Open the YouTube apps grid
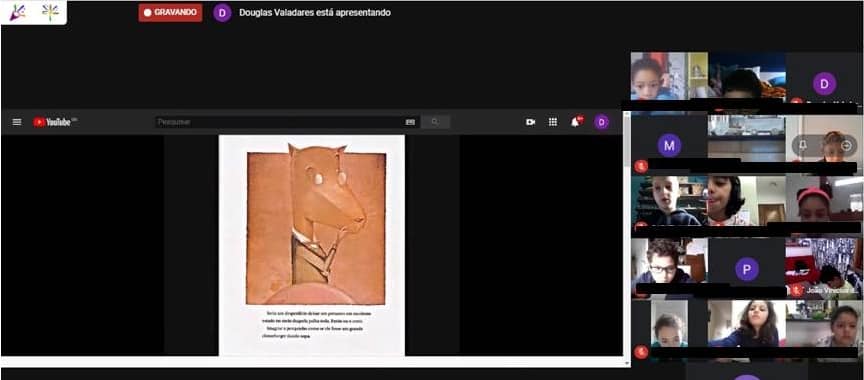The image size is (864, 380). click(553, 122)
